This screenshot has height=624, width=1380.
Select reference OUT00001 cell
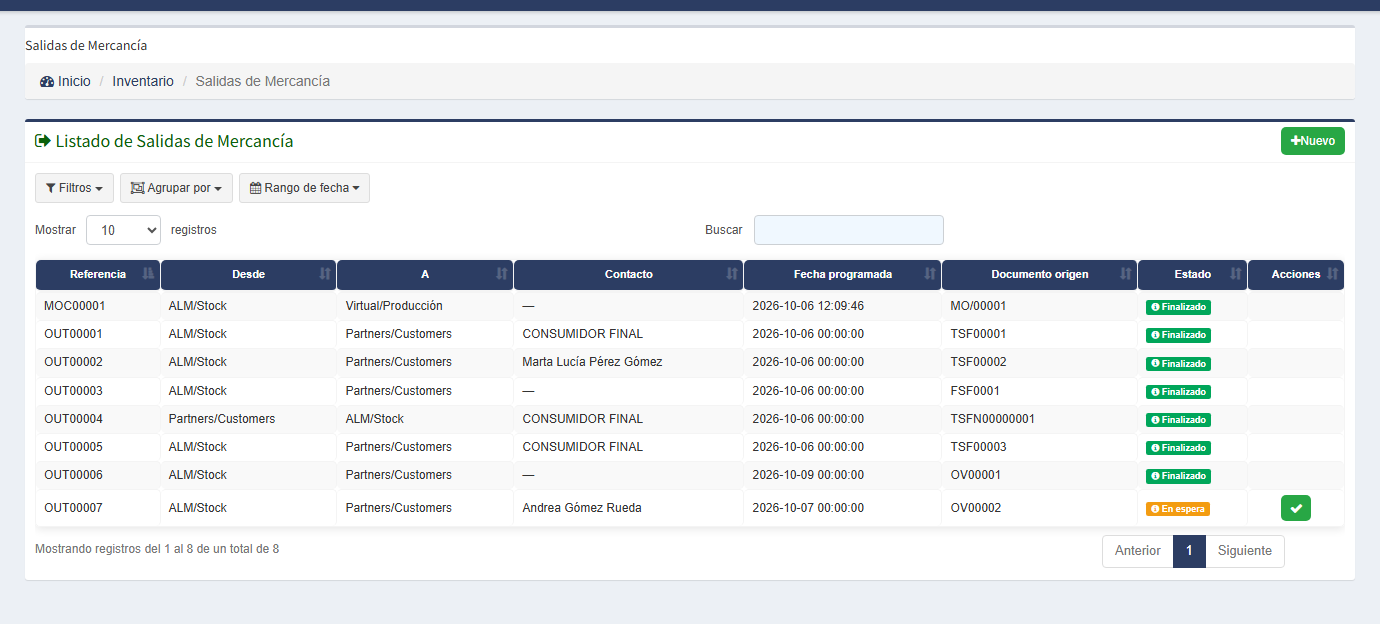[98, 334]
